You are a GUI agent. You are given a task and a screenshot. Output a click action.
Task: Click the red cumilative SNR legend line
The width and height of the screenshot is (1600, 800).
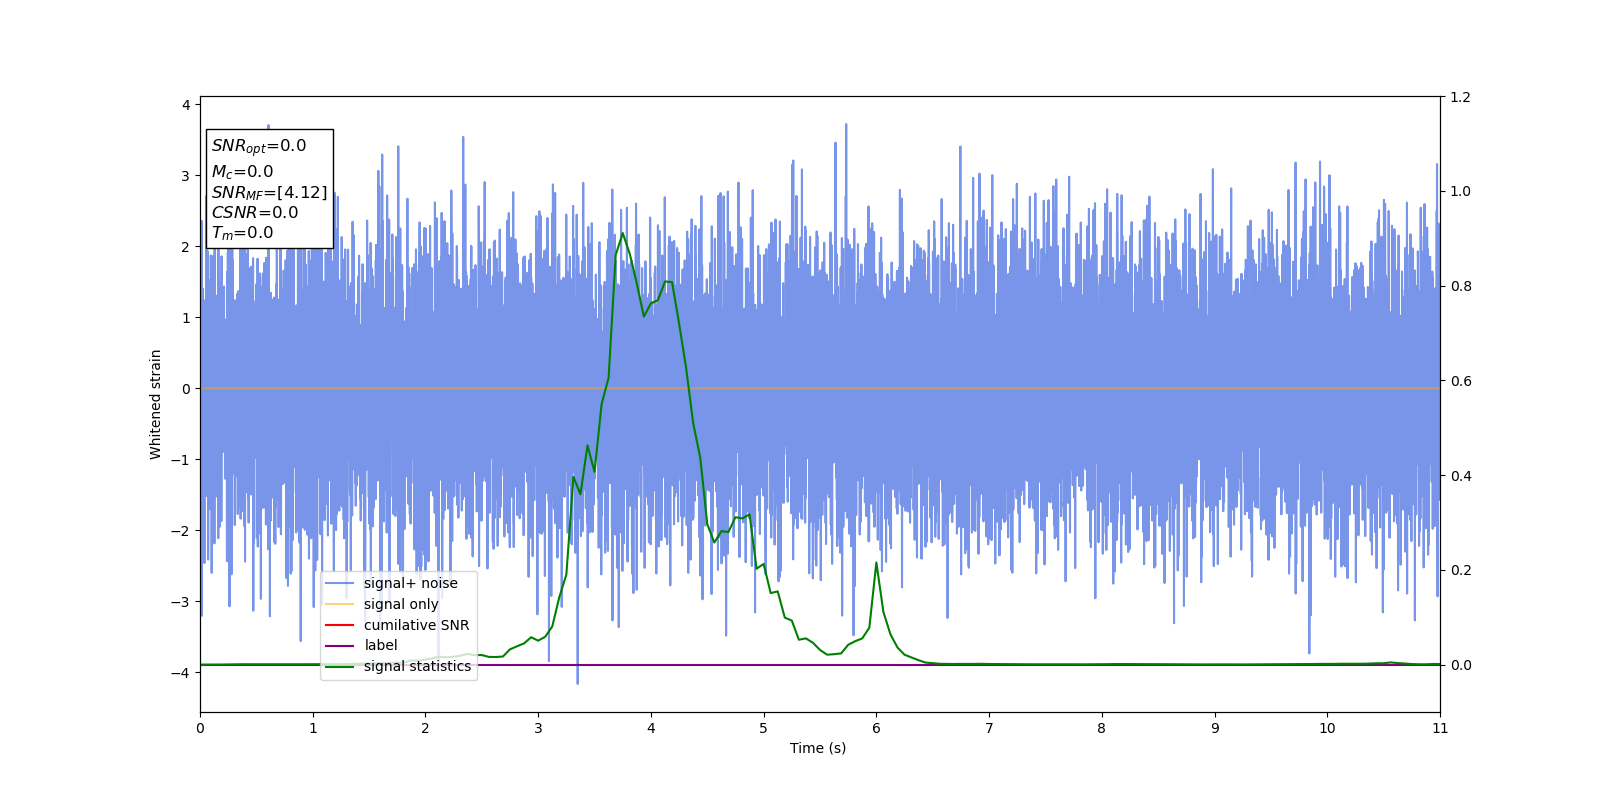(340, 625)
